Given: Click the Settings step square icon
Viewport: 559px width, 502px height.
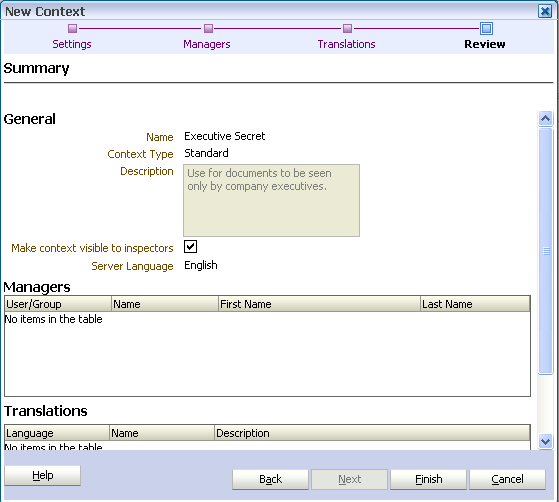Looking at the screenshot, I should click(x=72, y=28).
